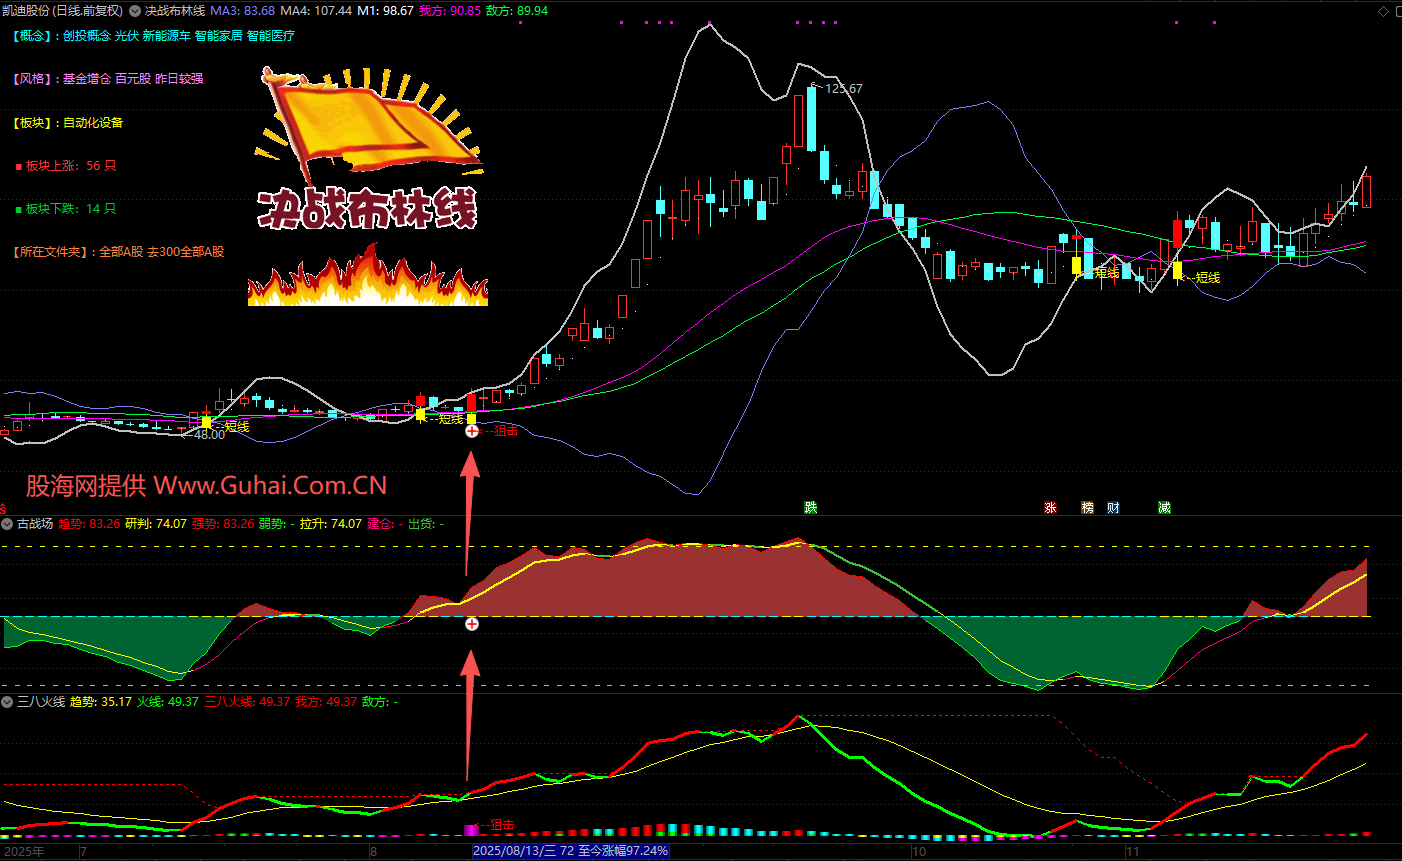Click the 财 event marker icon

pyautogui.click(x=1113, y=508)
